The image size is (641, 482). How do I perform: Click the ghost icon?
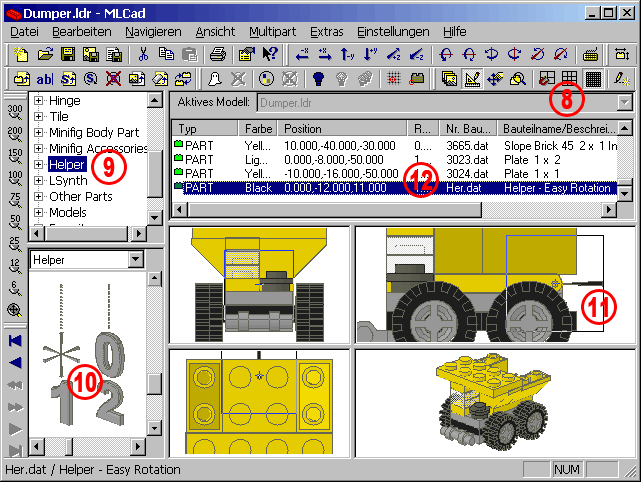[215, 78]
